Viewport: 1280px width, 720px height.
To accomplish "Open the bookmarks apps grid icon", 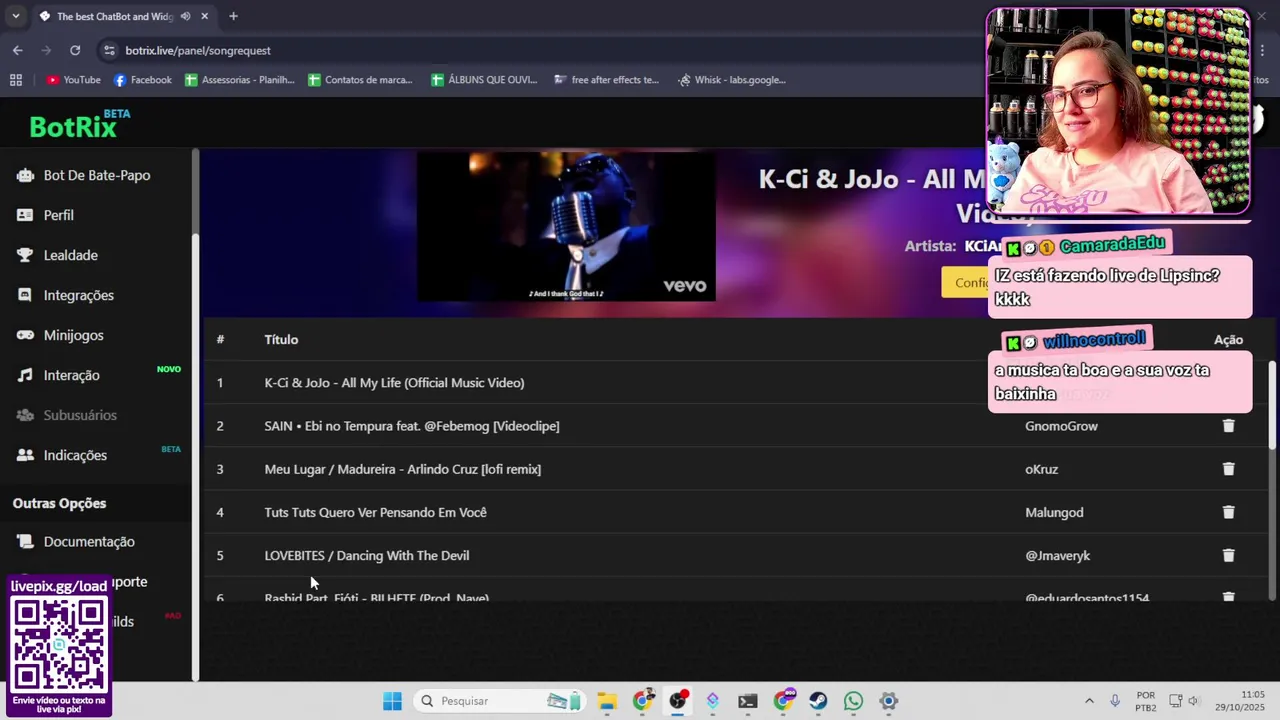I will point(16,80).
